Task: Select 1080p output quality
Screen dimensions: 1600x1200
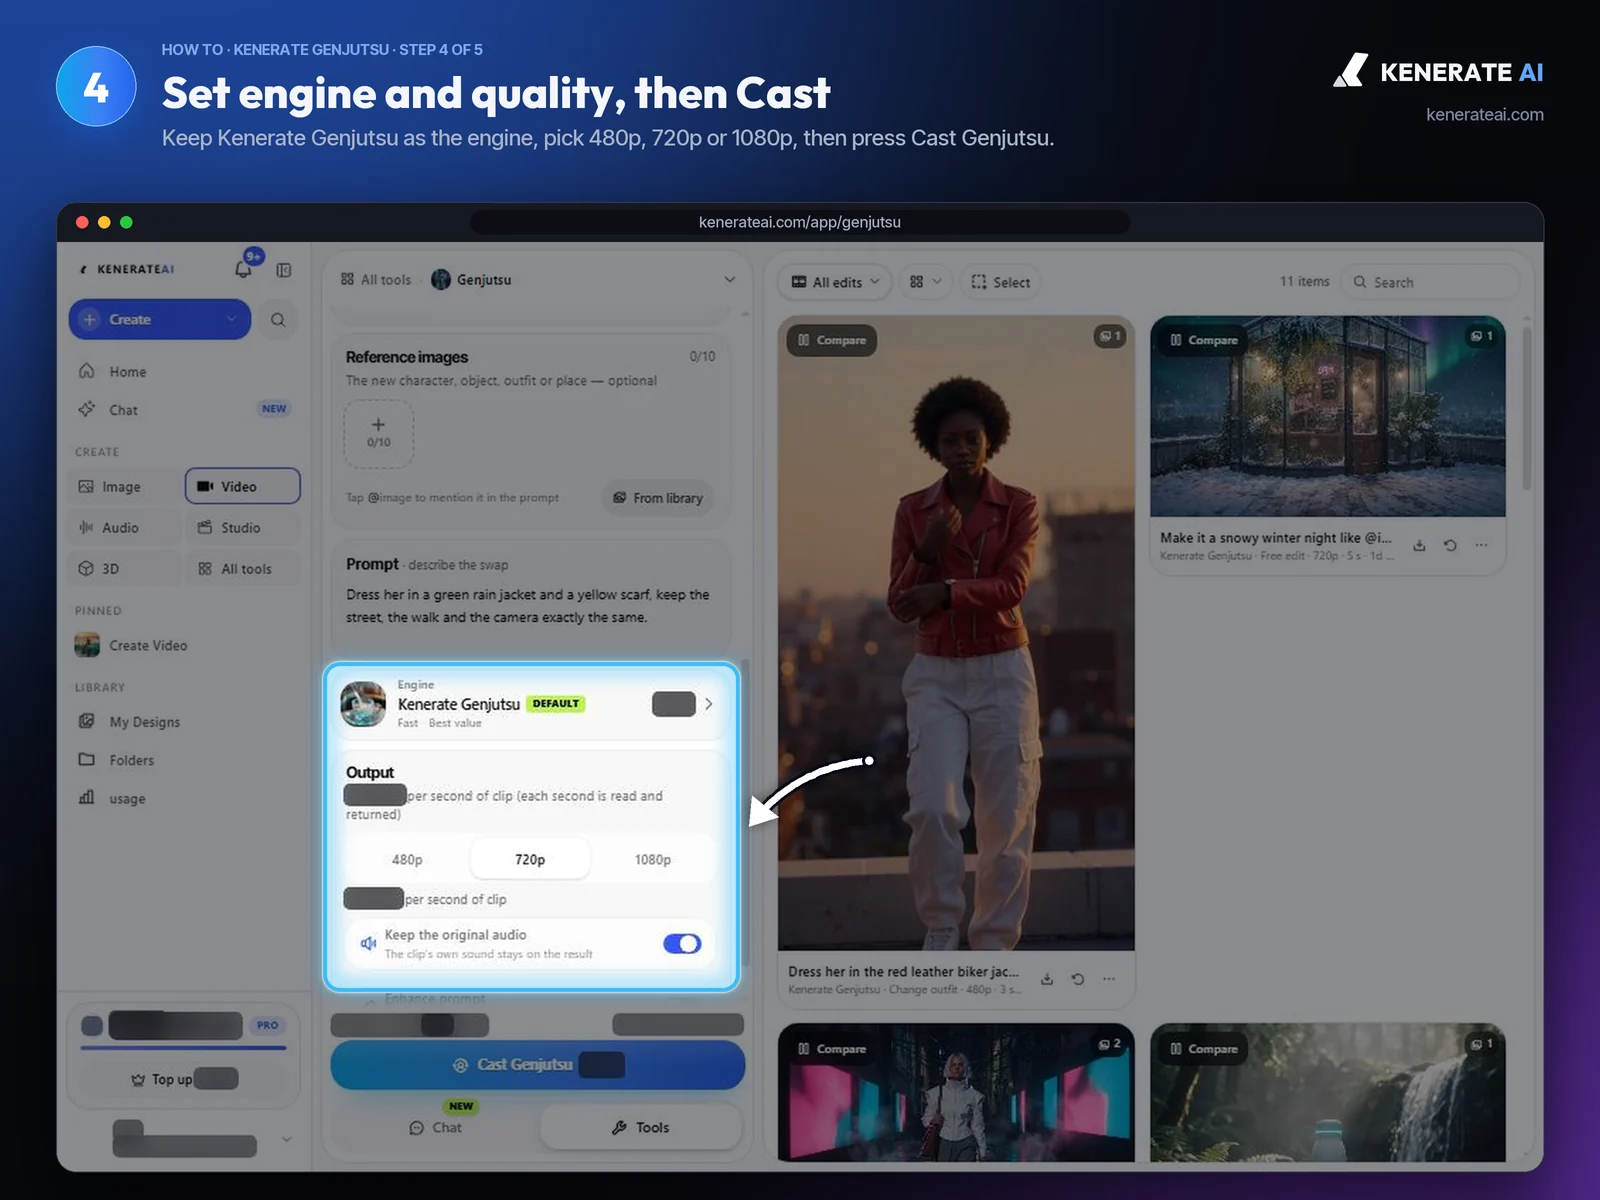Action: 653,859
